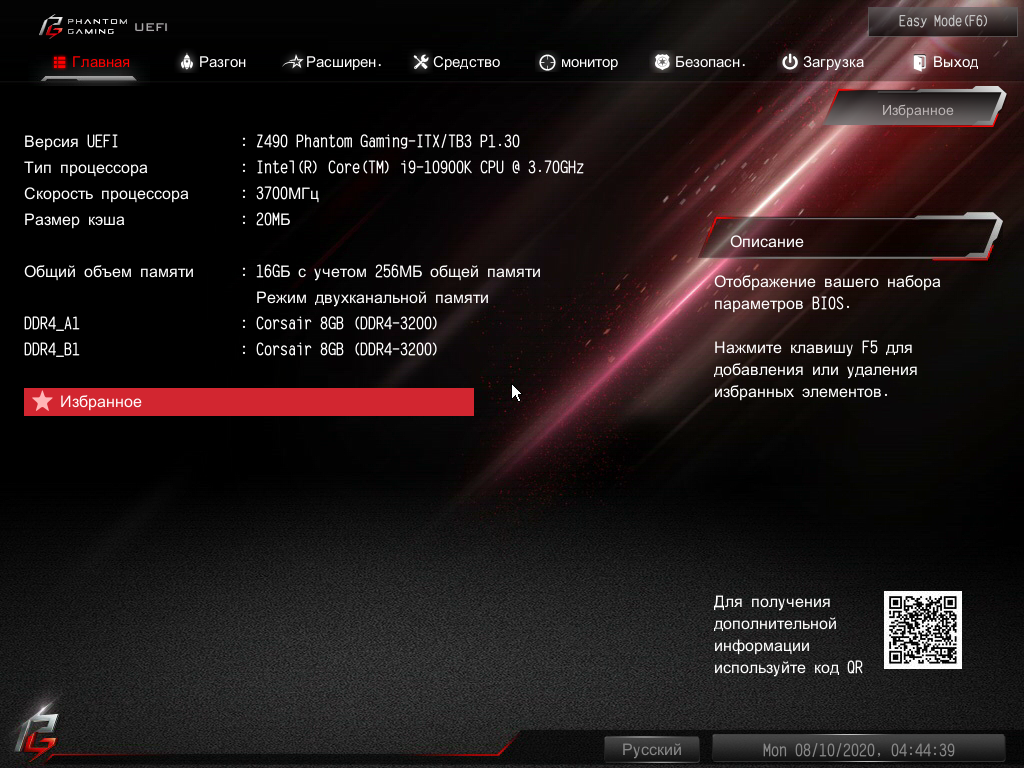Click the Главная list icon
Image resolution: width=1024 pixels, height=768 pixels.
(x=59, y=62)
